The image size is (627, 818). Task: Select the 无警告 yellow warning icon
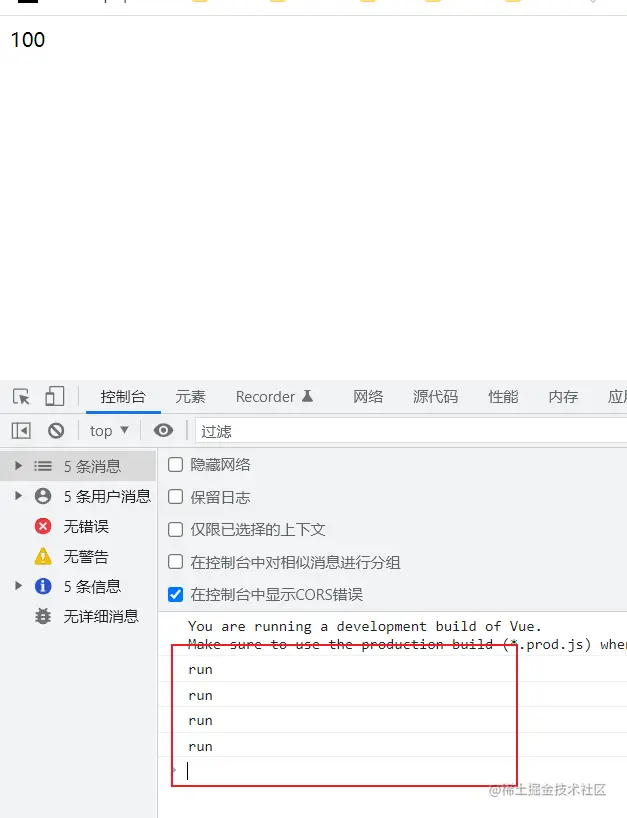43,556
